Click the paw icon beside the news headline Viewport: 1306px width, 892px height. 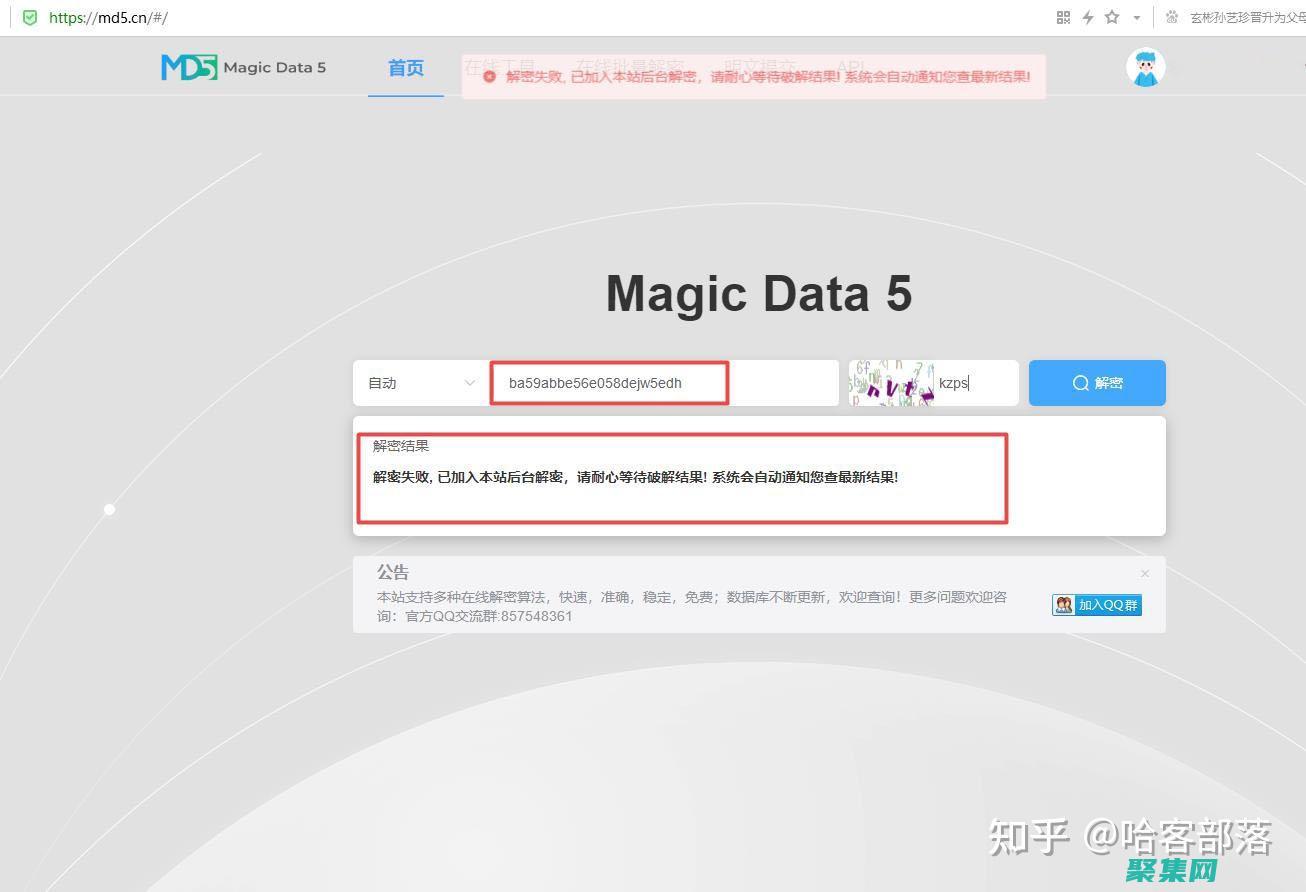[x=1172, y=17]
